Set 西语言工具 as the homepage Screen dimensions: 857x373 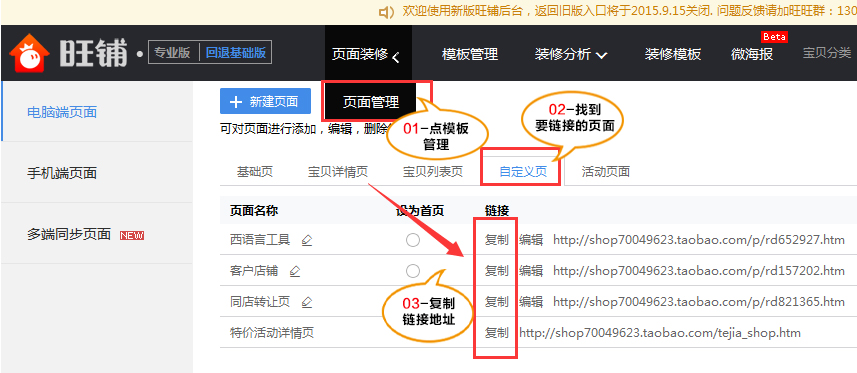[413, 240]
